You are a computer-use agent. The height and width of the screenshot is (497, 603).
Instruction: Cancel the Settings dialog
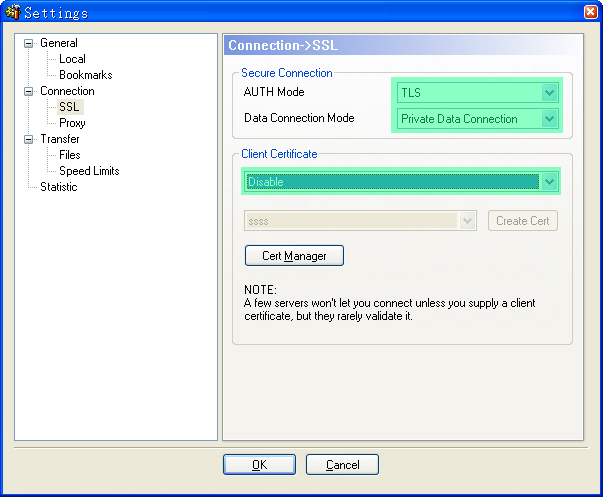(342, 465)
